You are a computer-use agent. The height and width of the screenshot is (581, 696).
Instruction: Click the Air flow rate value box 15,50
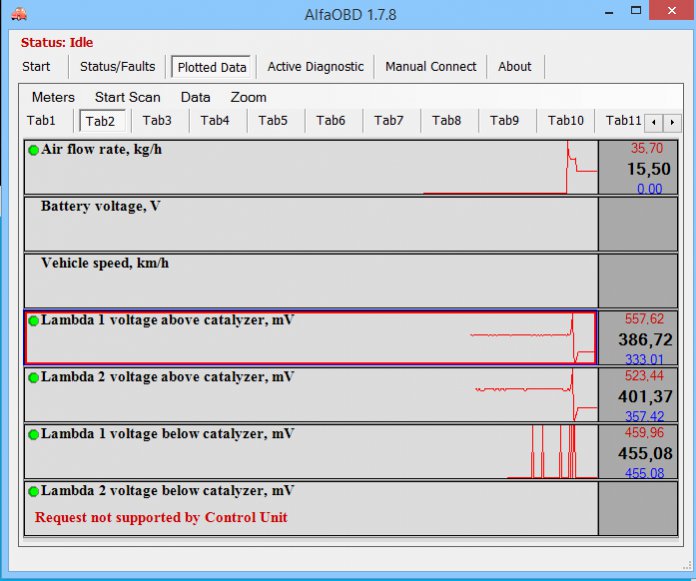(648, 168)
